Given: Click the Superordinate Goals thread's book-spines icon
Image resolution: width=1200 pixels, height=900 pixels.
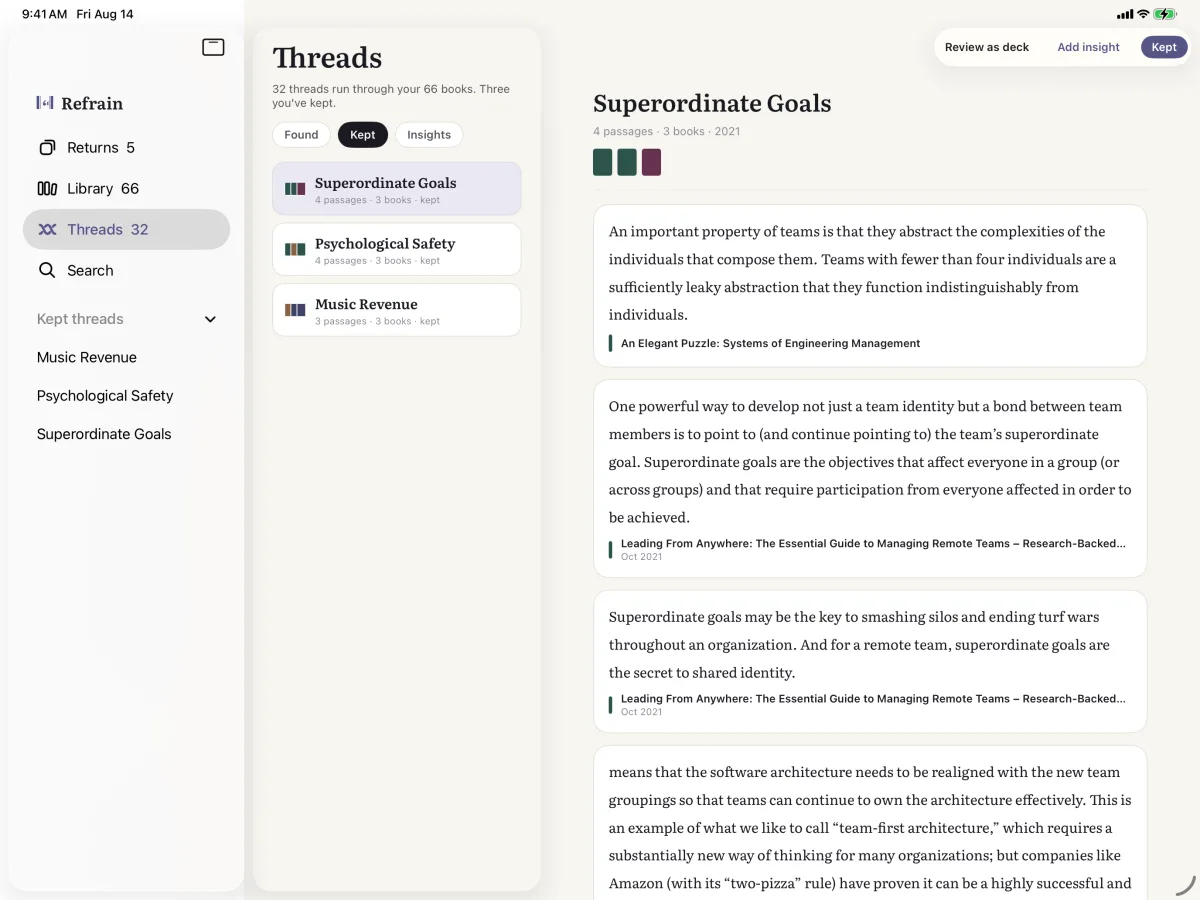Looking at the screenshot, I should point(295,188).
